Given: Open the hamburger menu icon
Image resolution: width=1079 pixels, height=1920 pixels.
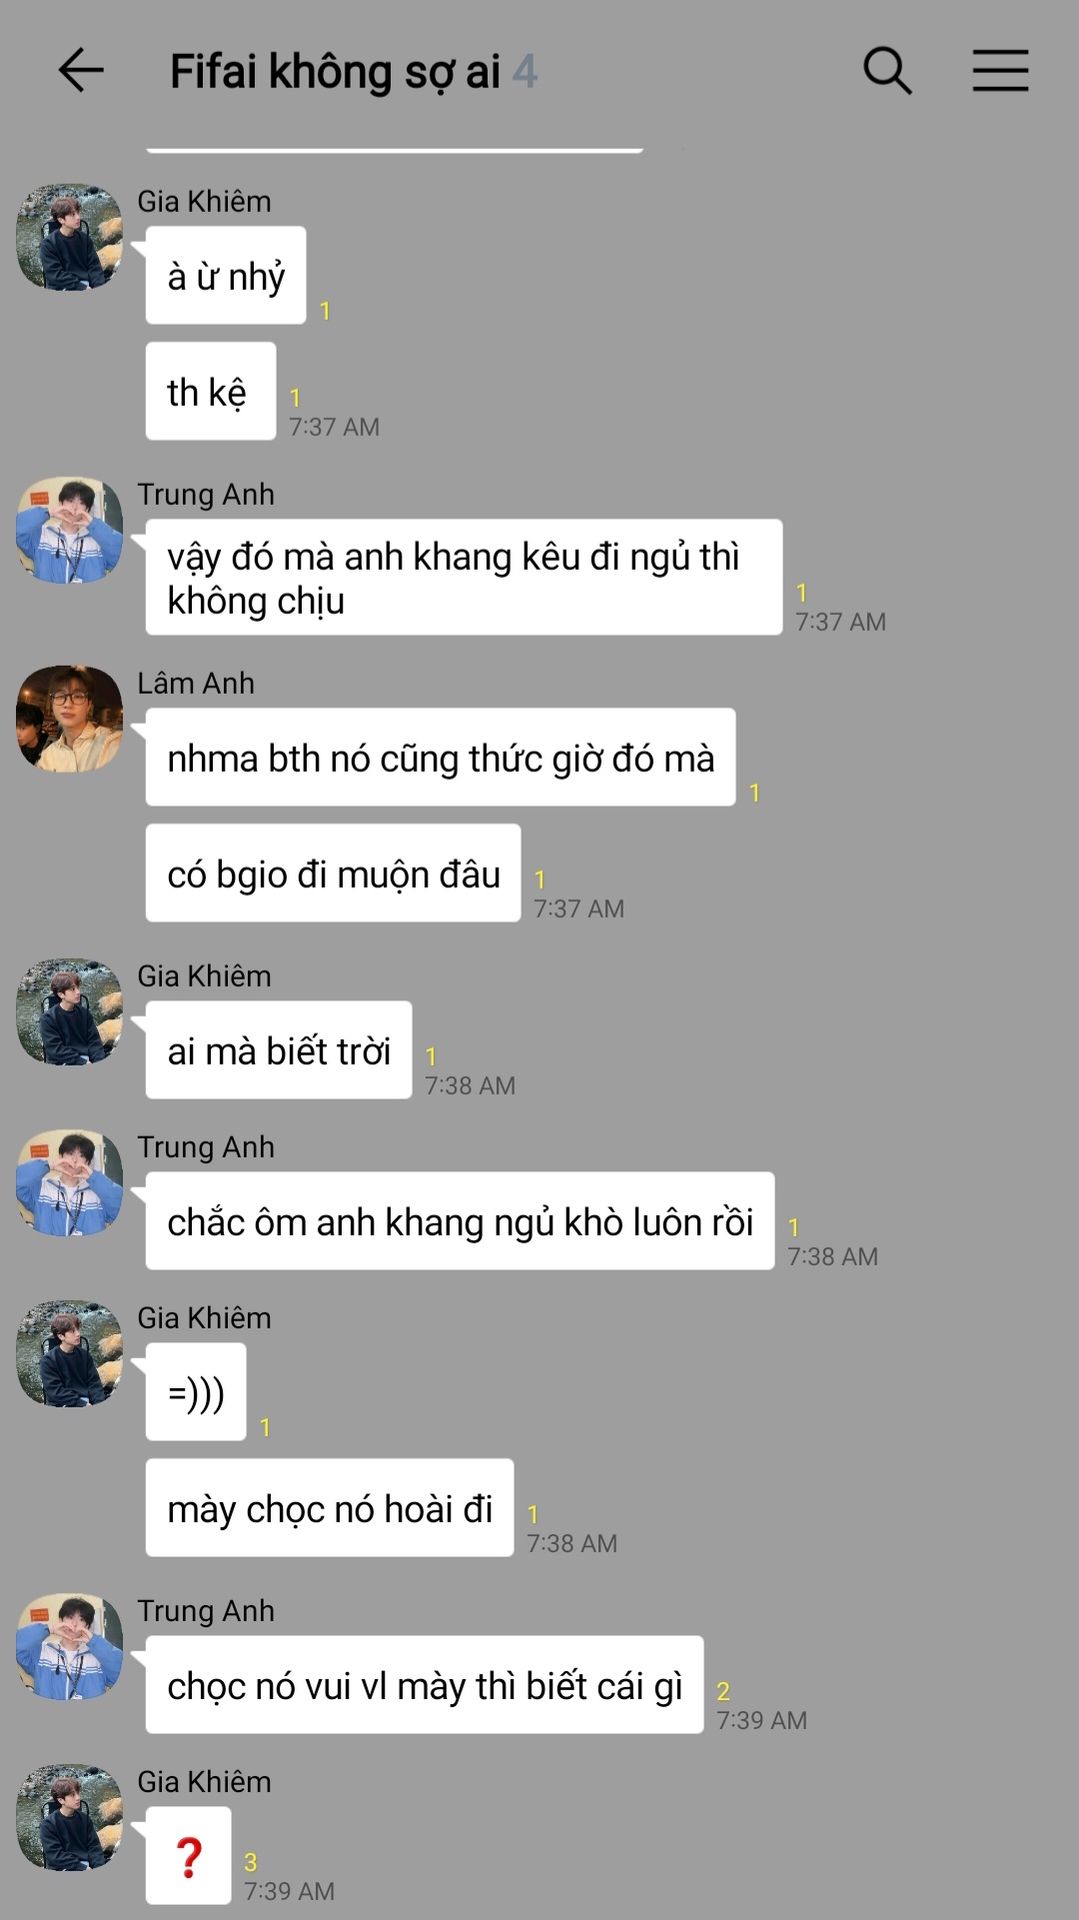Looking at the screenshot, I should pyautogui.click(x=1000, y=70).
